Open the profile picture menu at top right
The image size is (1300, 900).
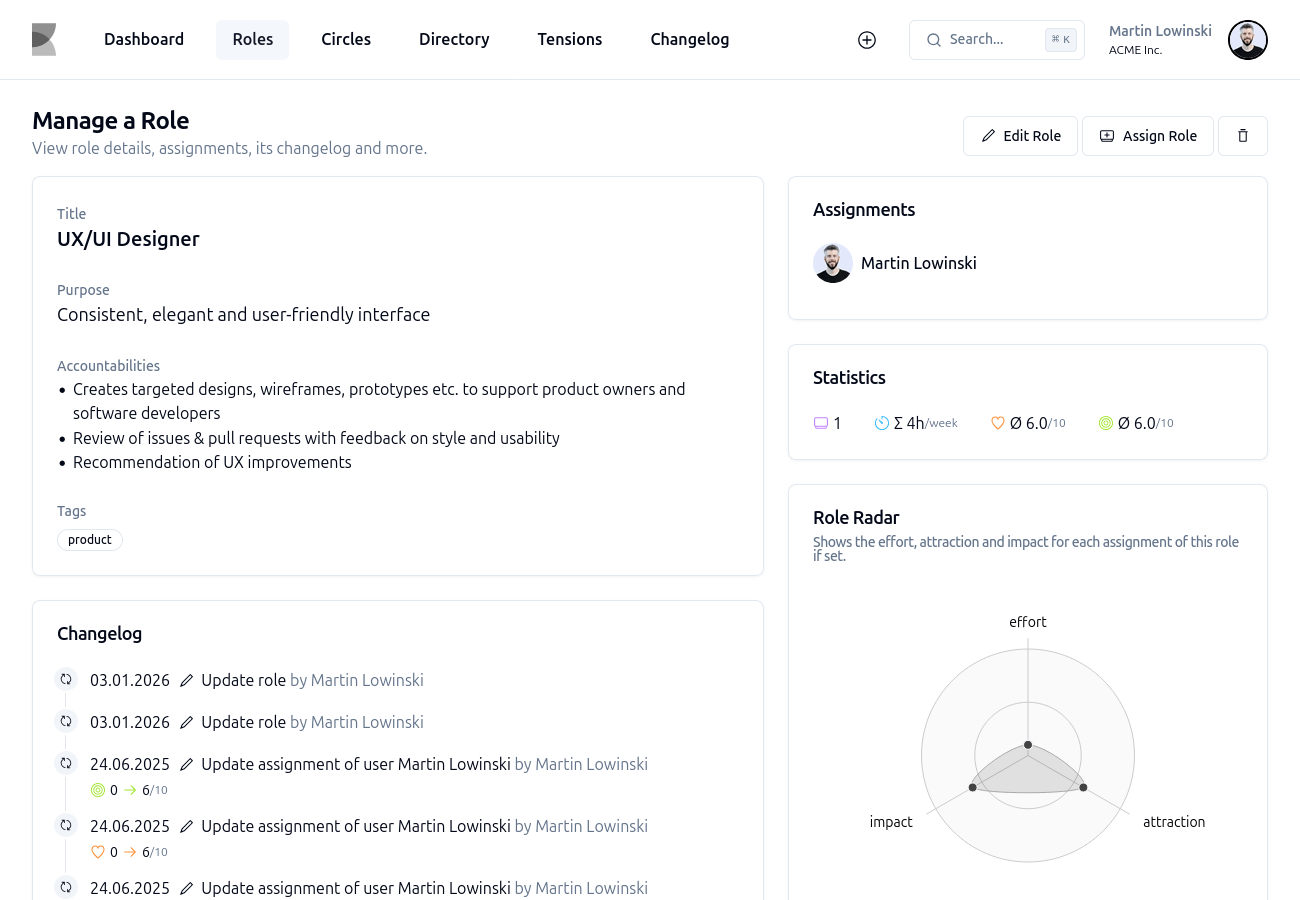coord(1247,39)
